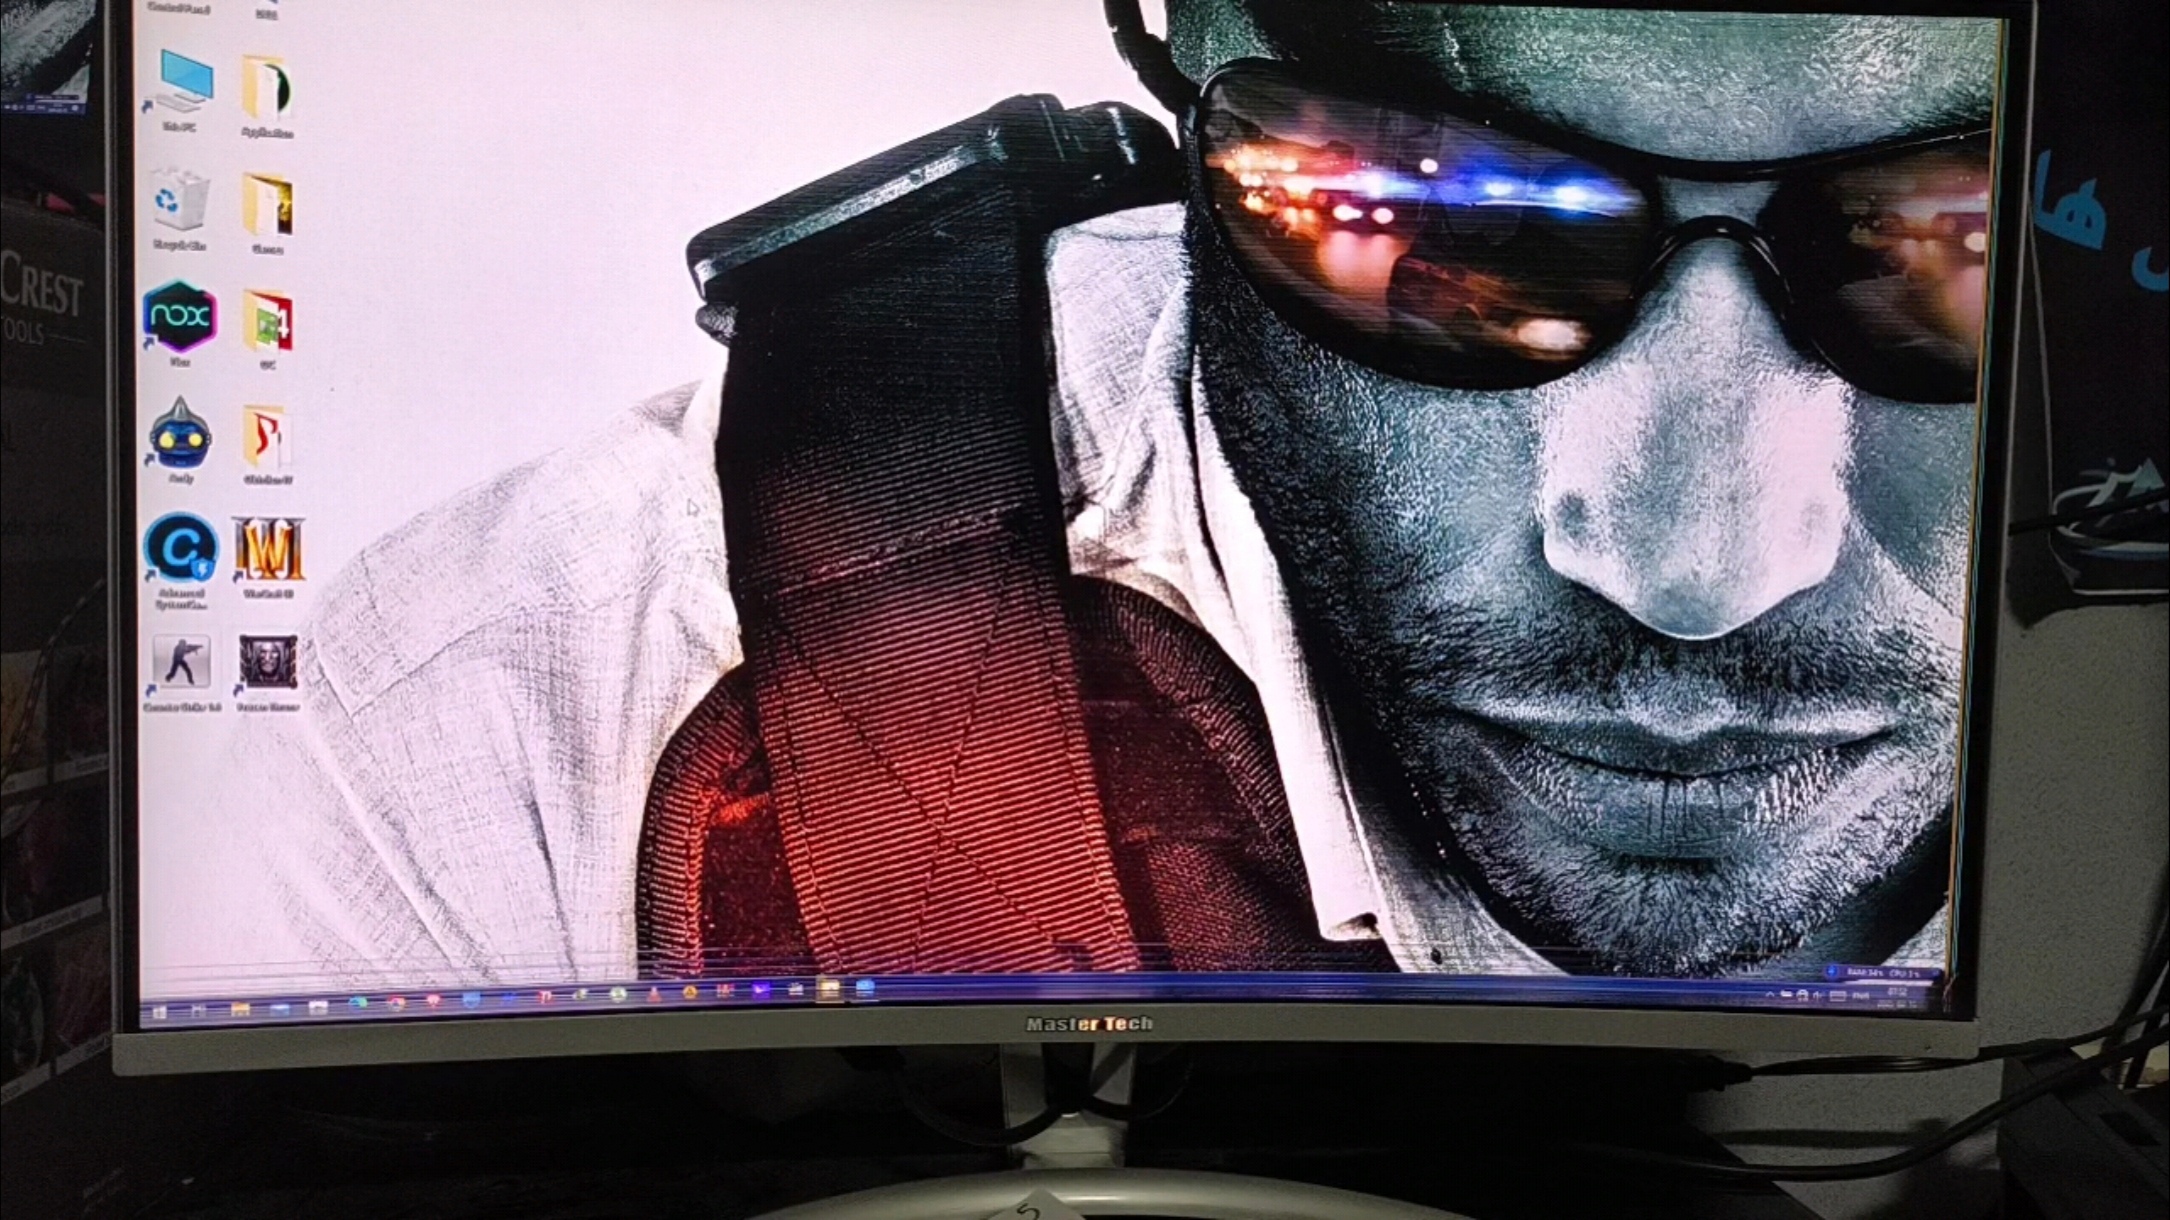Open Task View on the taskbar
The width and height of the screenshot is (2170, 1220).
click(198, 1010)
